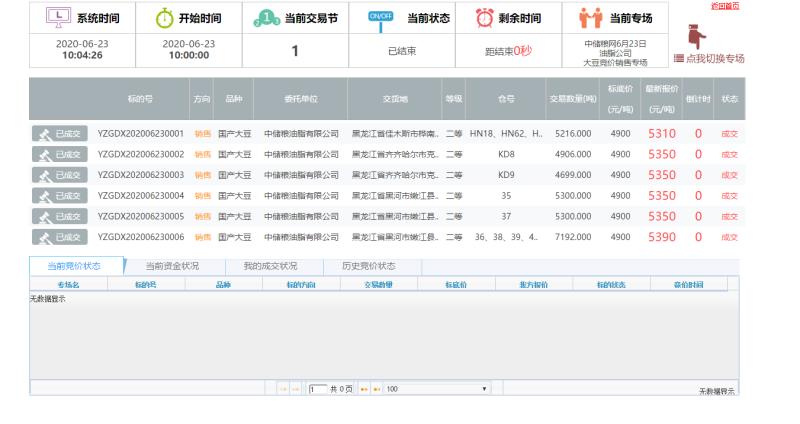Click 已成交 button for YZGDX202006230006
The image size is (800, 424).
(x=60, y=237)
